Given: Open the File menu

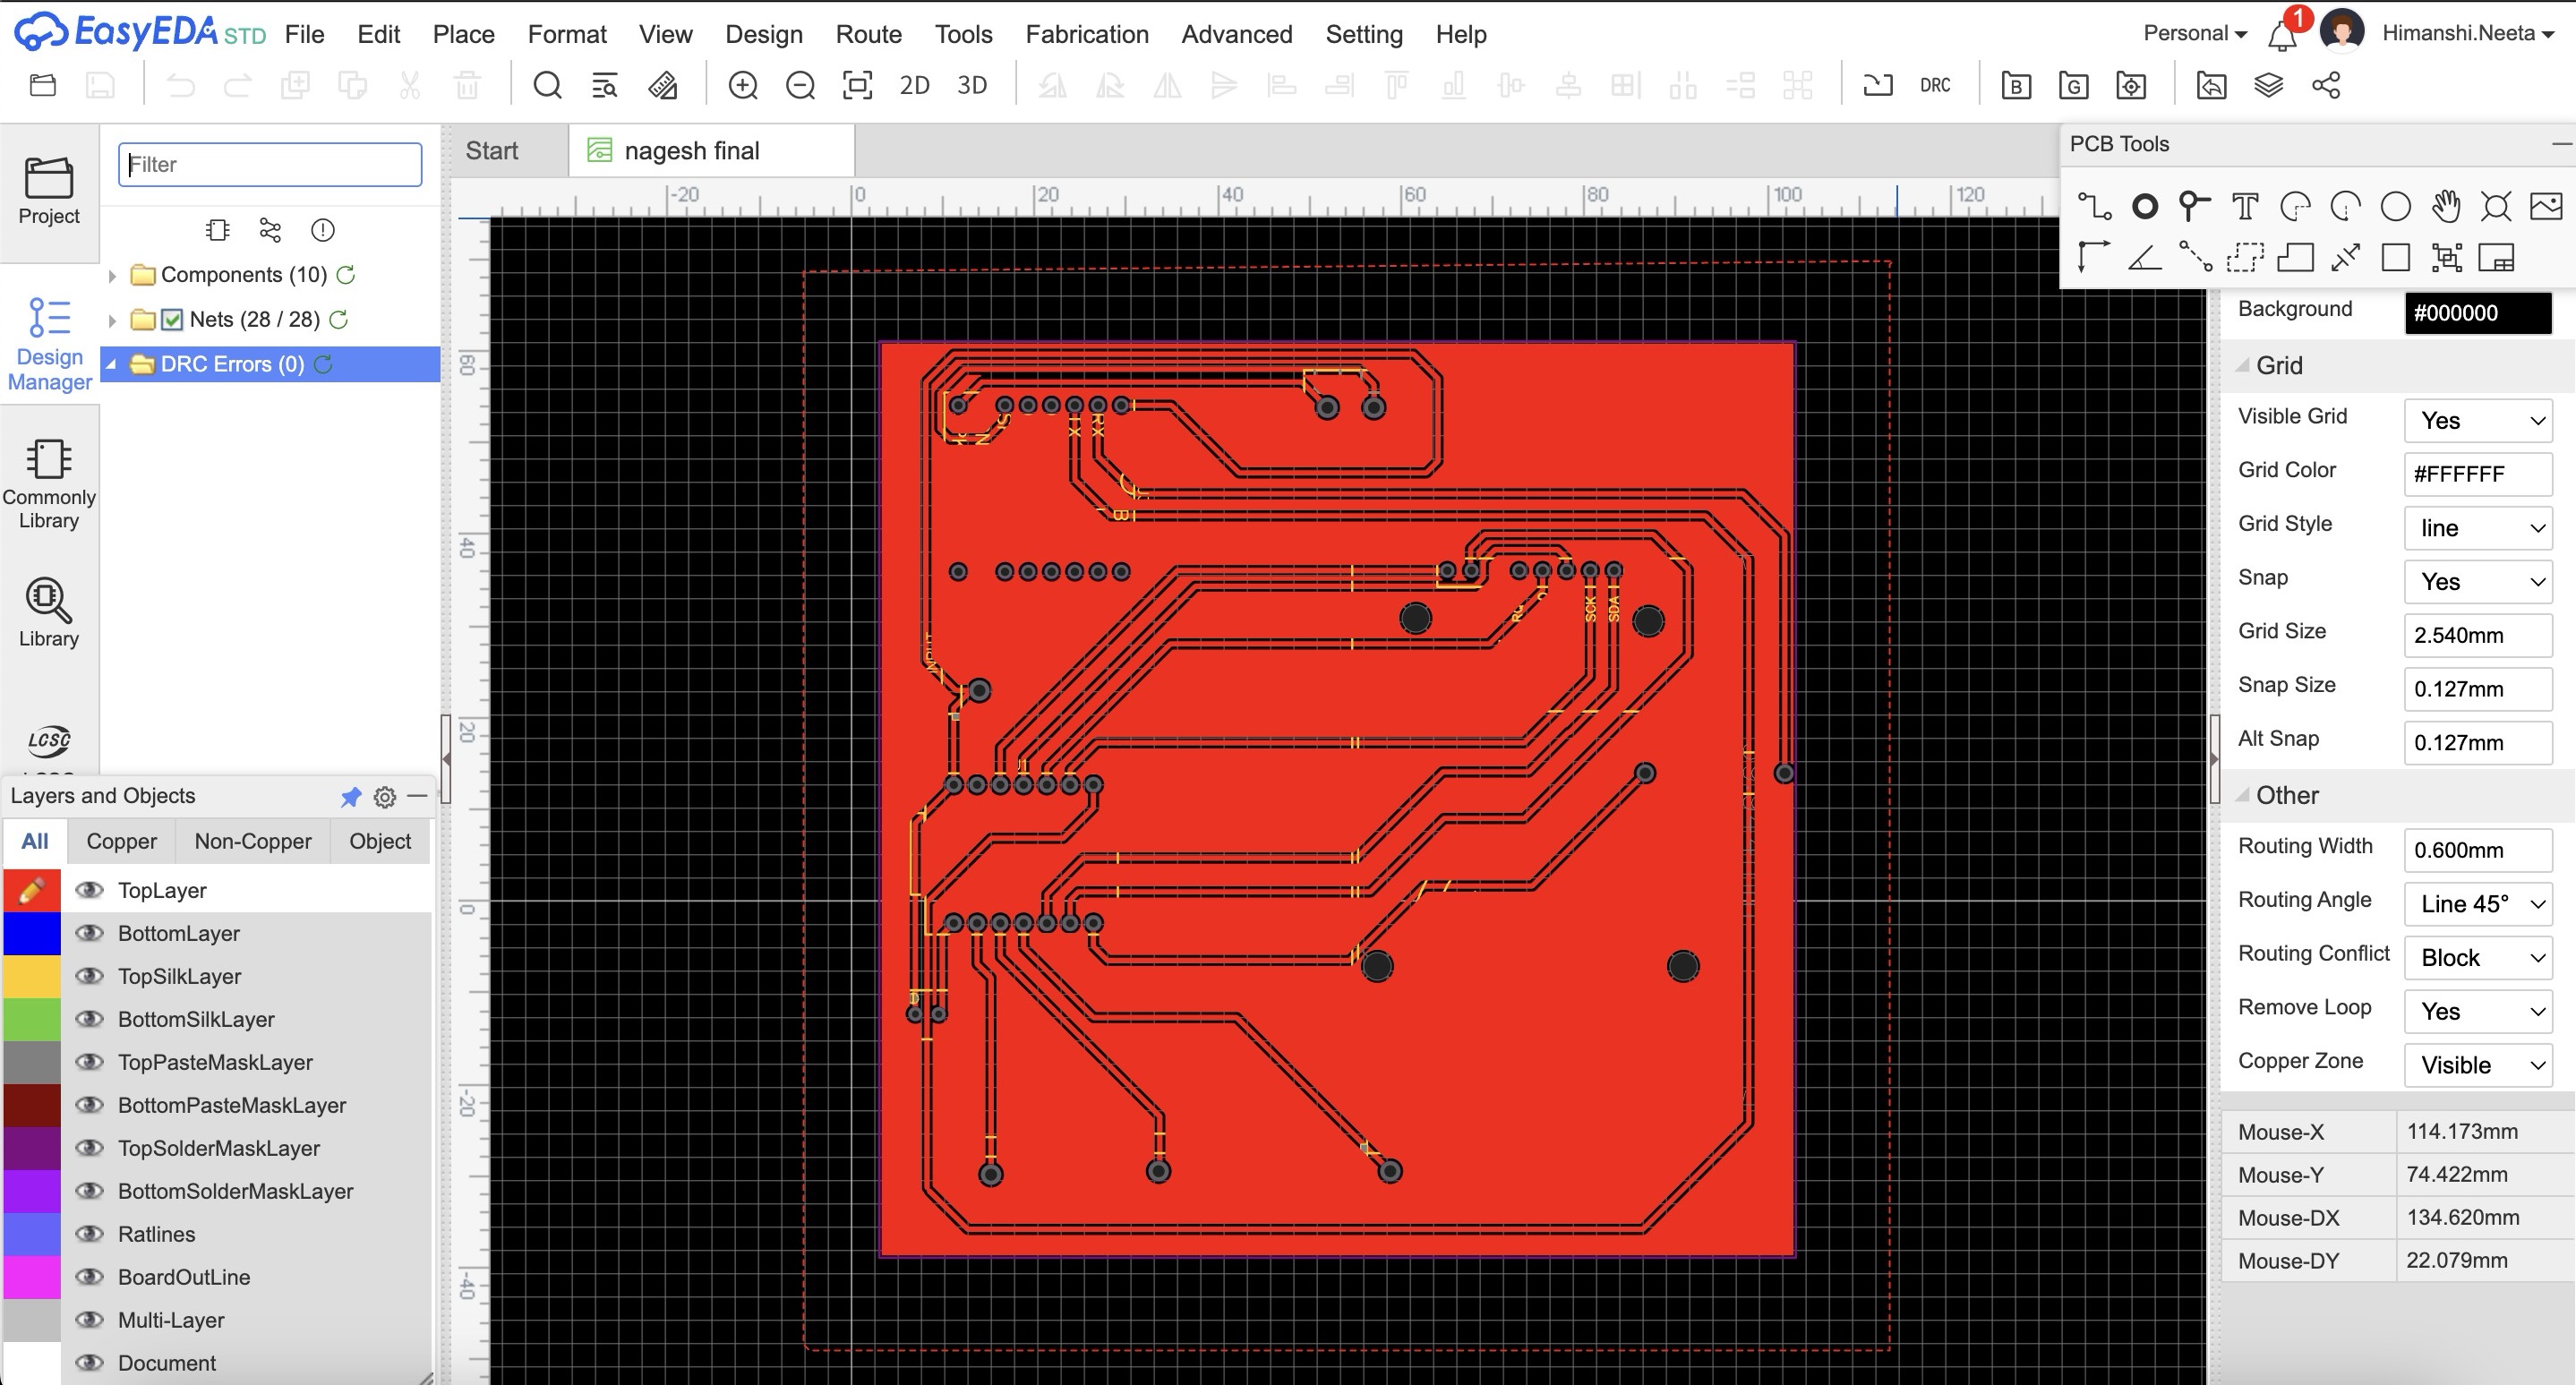Looking at the screenshot, I should (x=304, y=34).
